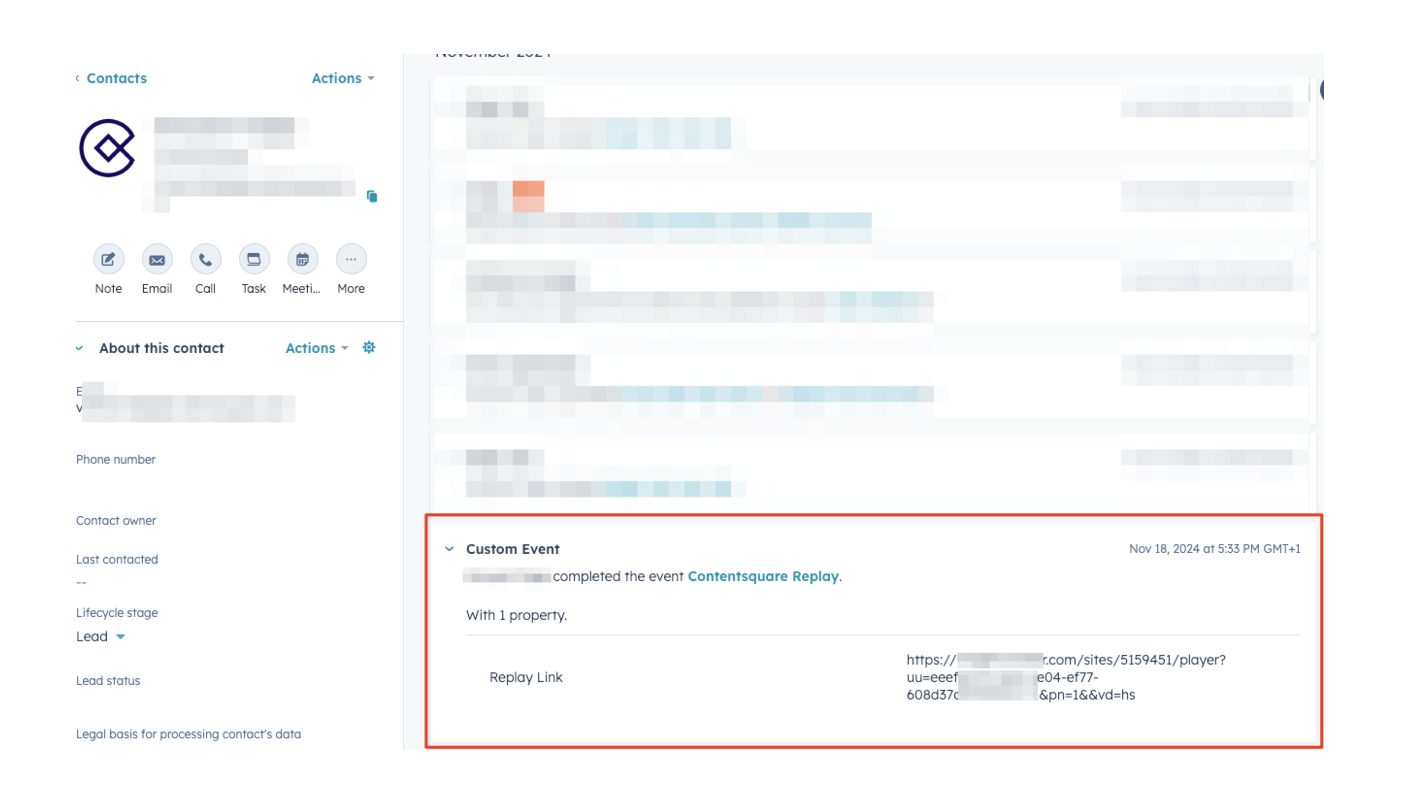
Task: Copy contact email with copy icon
Action: 372,196
